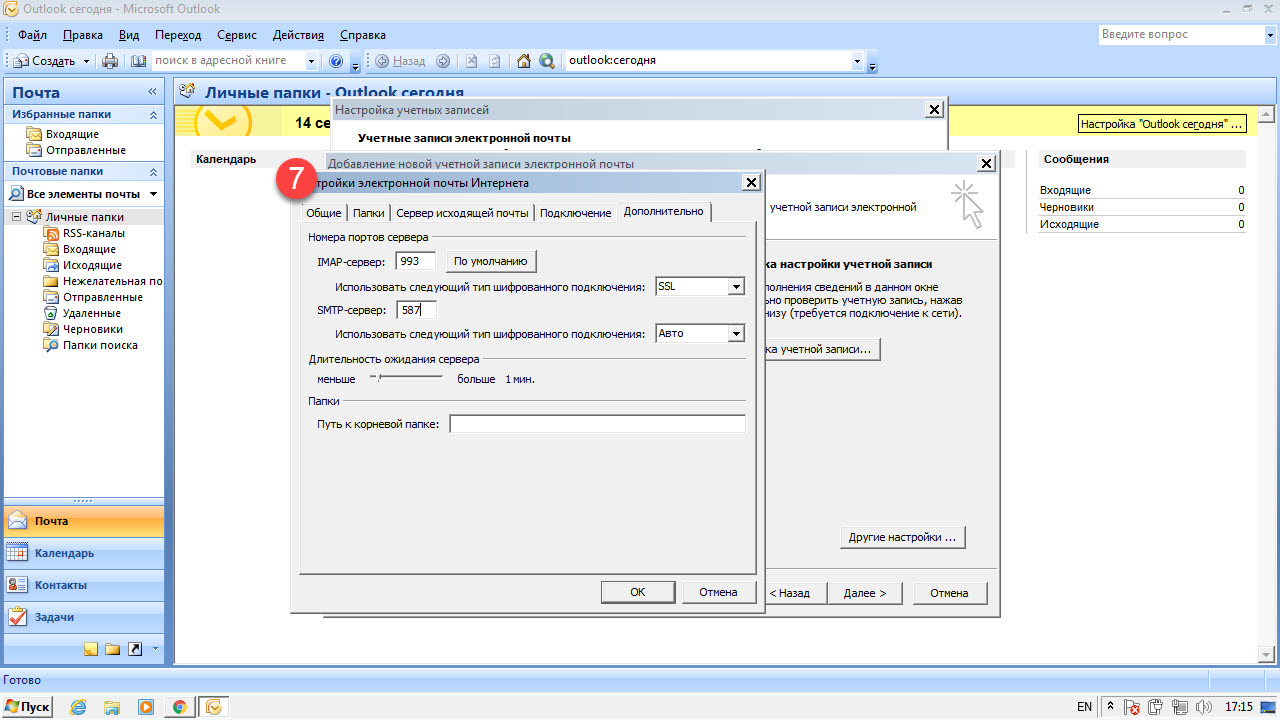Click the По умолчанию button
Viewport: 1280px width, 720px height.
tap(491, 261)
